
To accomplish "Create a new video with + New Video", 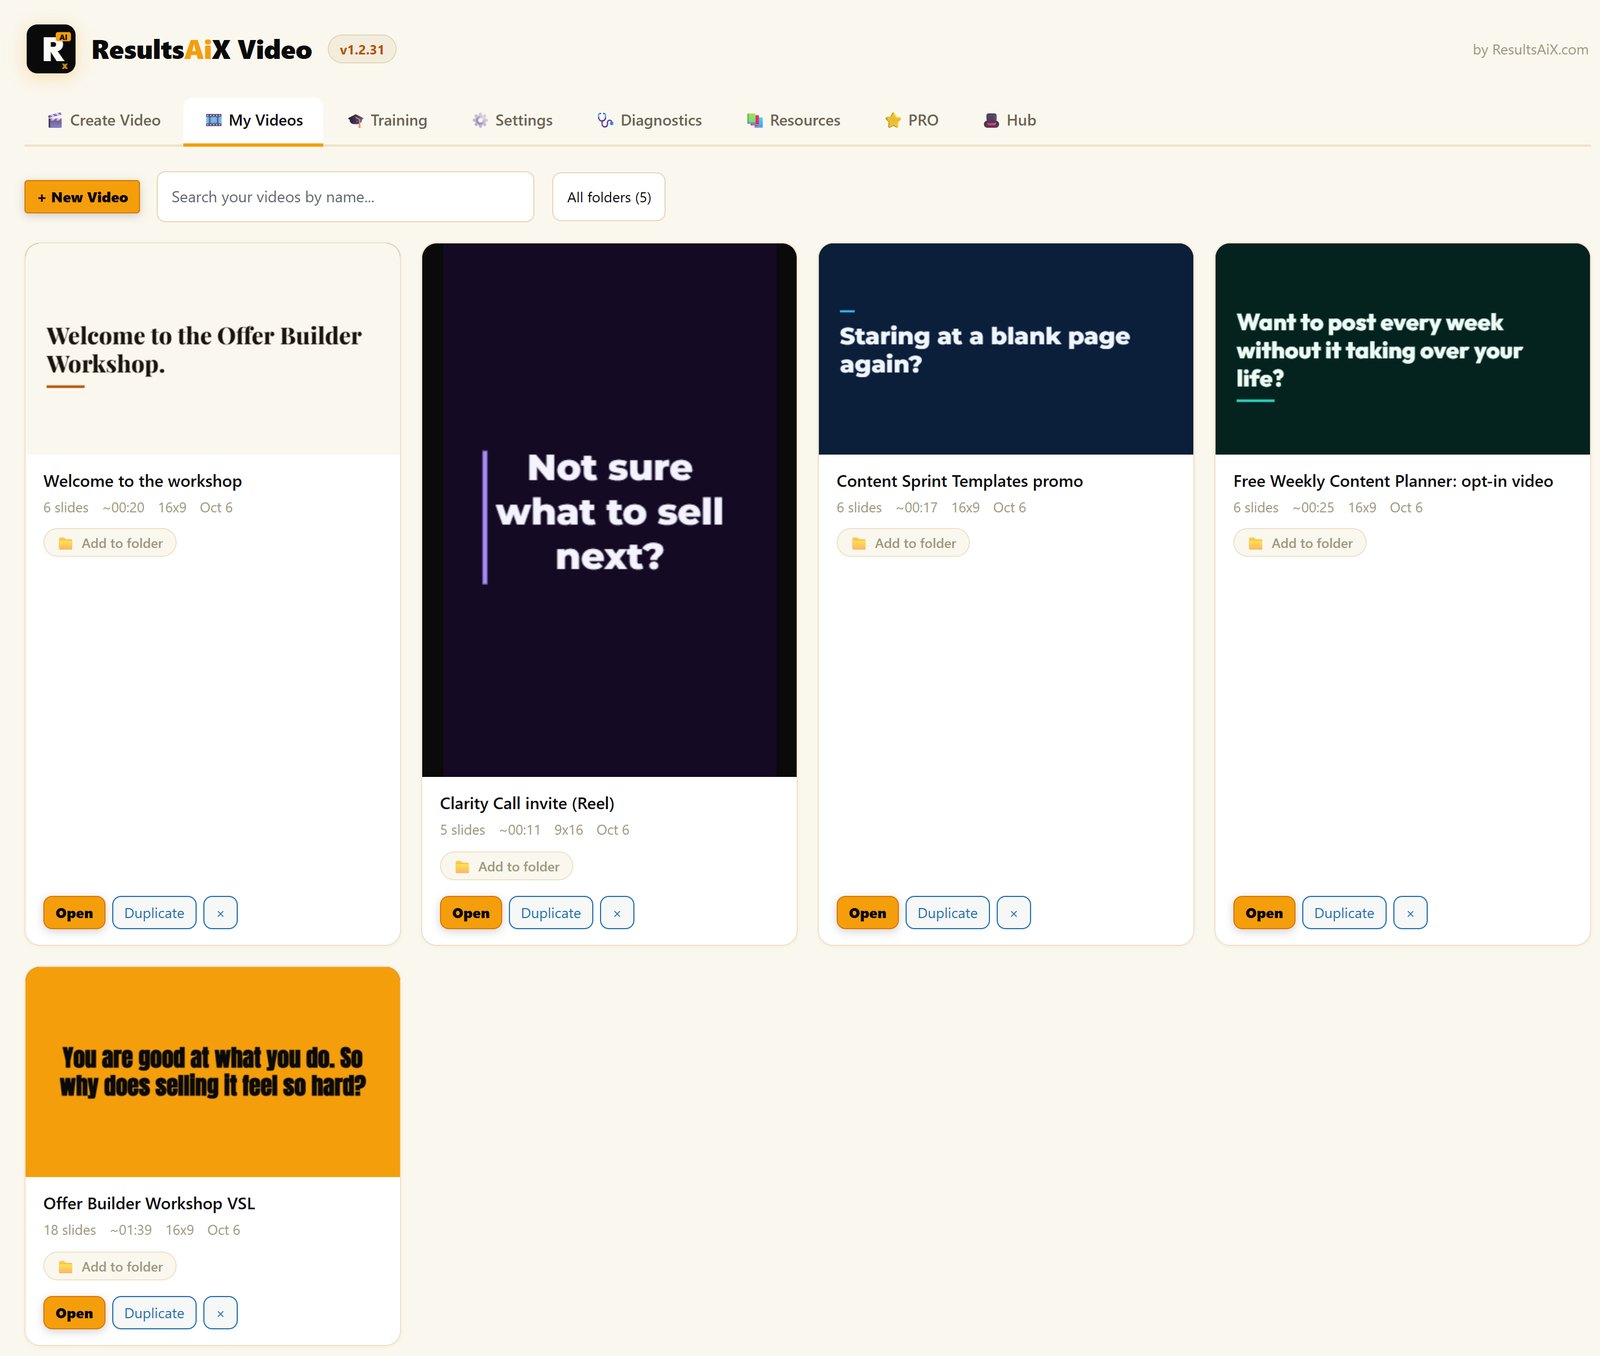I will [83, 197].
